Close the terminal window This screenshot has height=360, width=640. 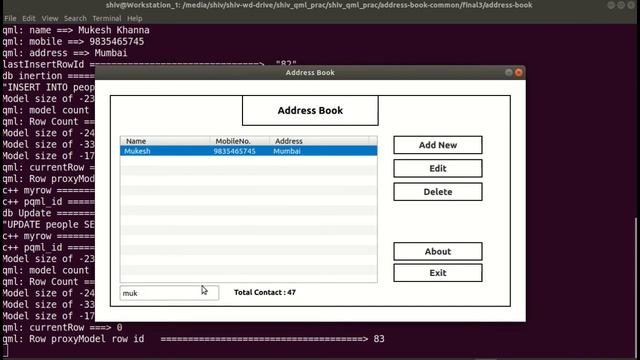click(631, 5)
